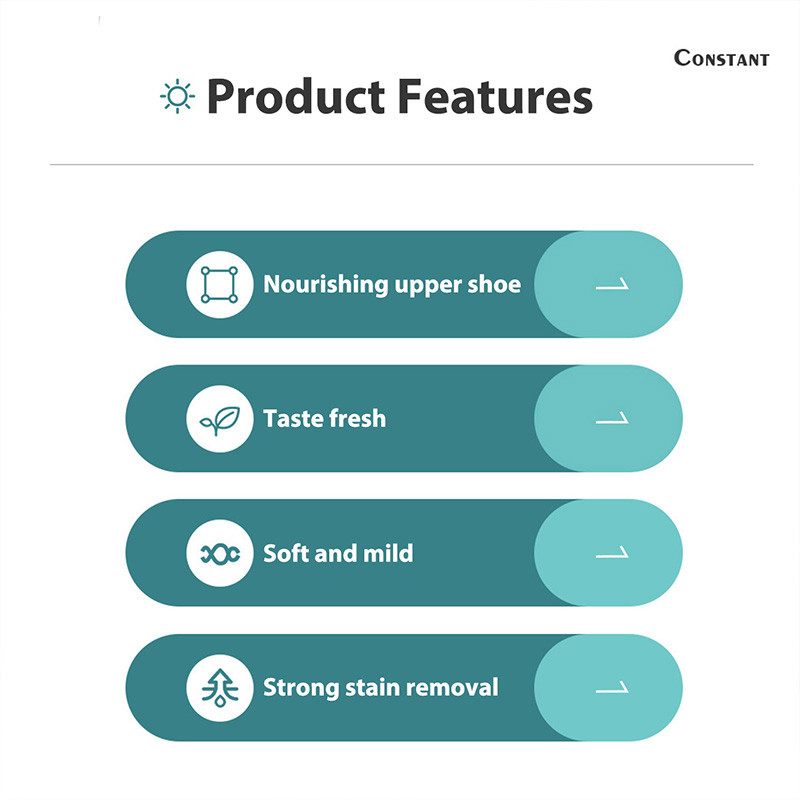Click the tree droplet icon for Strong stain removal
This screenshot has width=800, height=800.
point(219,688)
